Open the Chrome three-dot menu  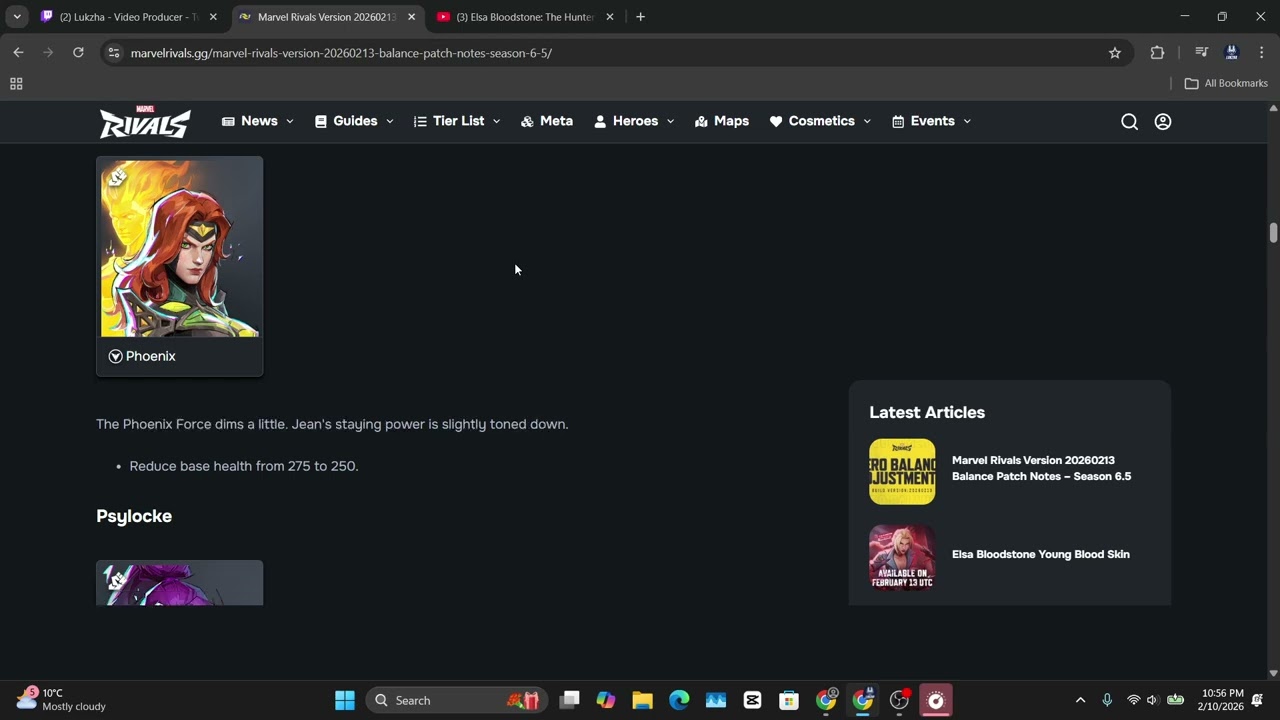[1261, 53]
